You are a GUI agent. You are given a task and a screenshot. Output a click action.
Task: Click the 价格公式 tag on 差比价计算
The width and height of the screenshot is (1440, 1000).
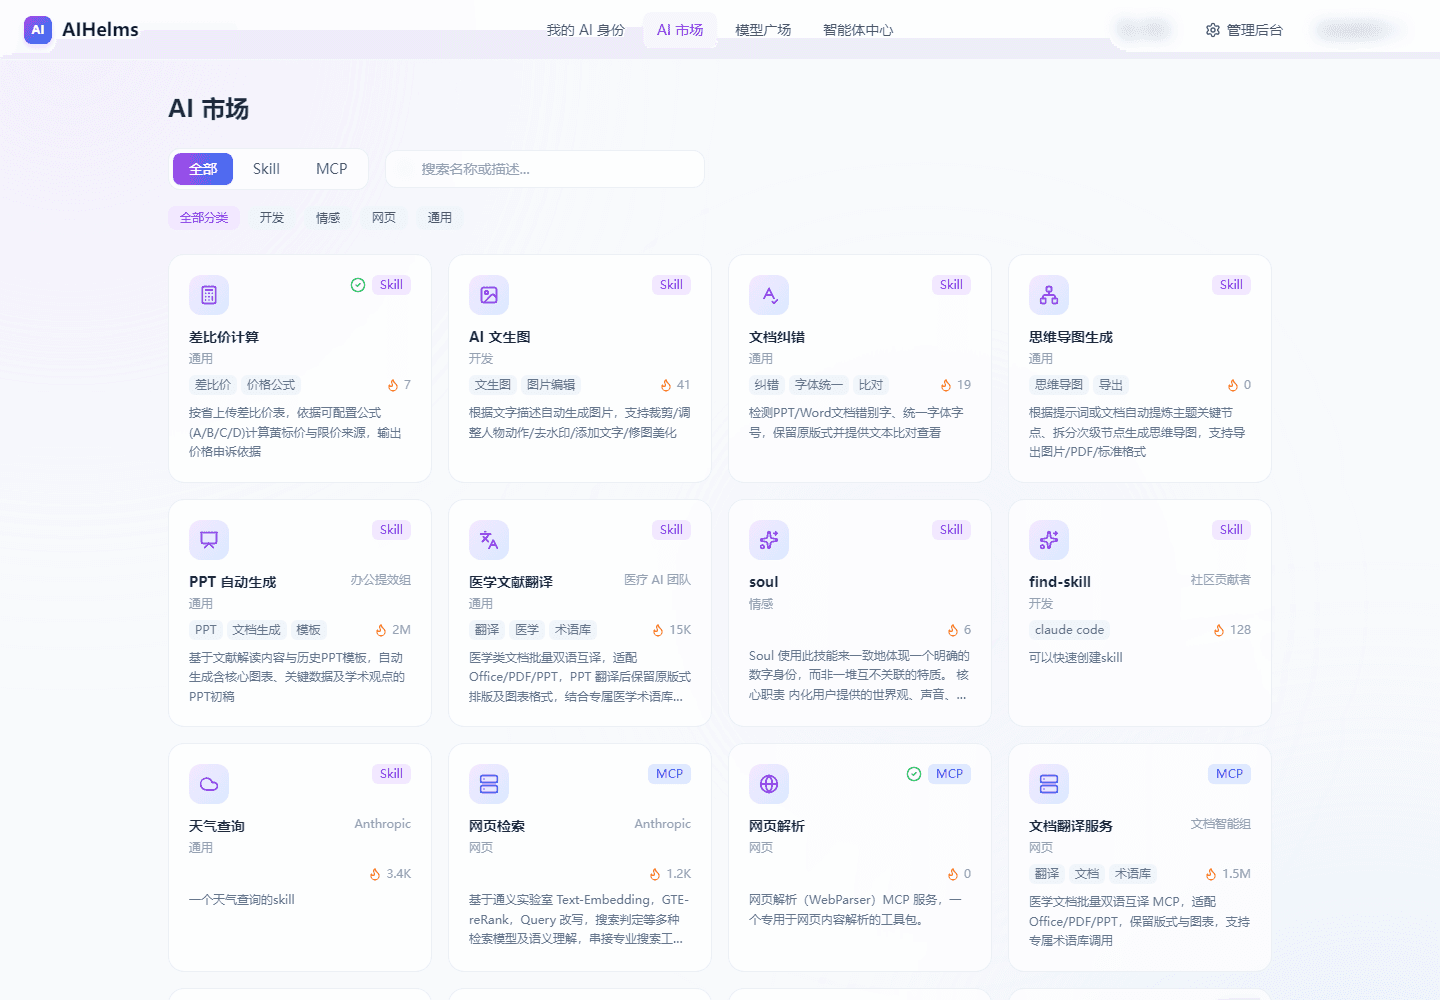click(271, 385)
